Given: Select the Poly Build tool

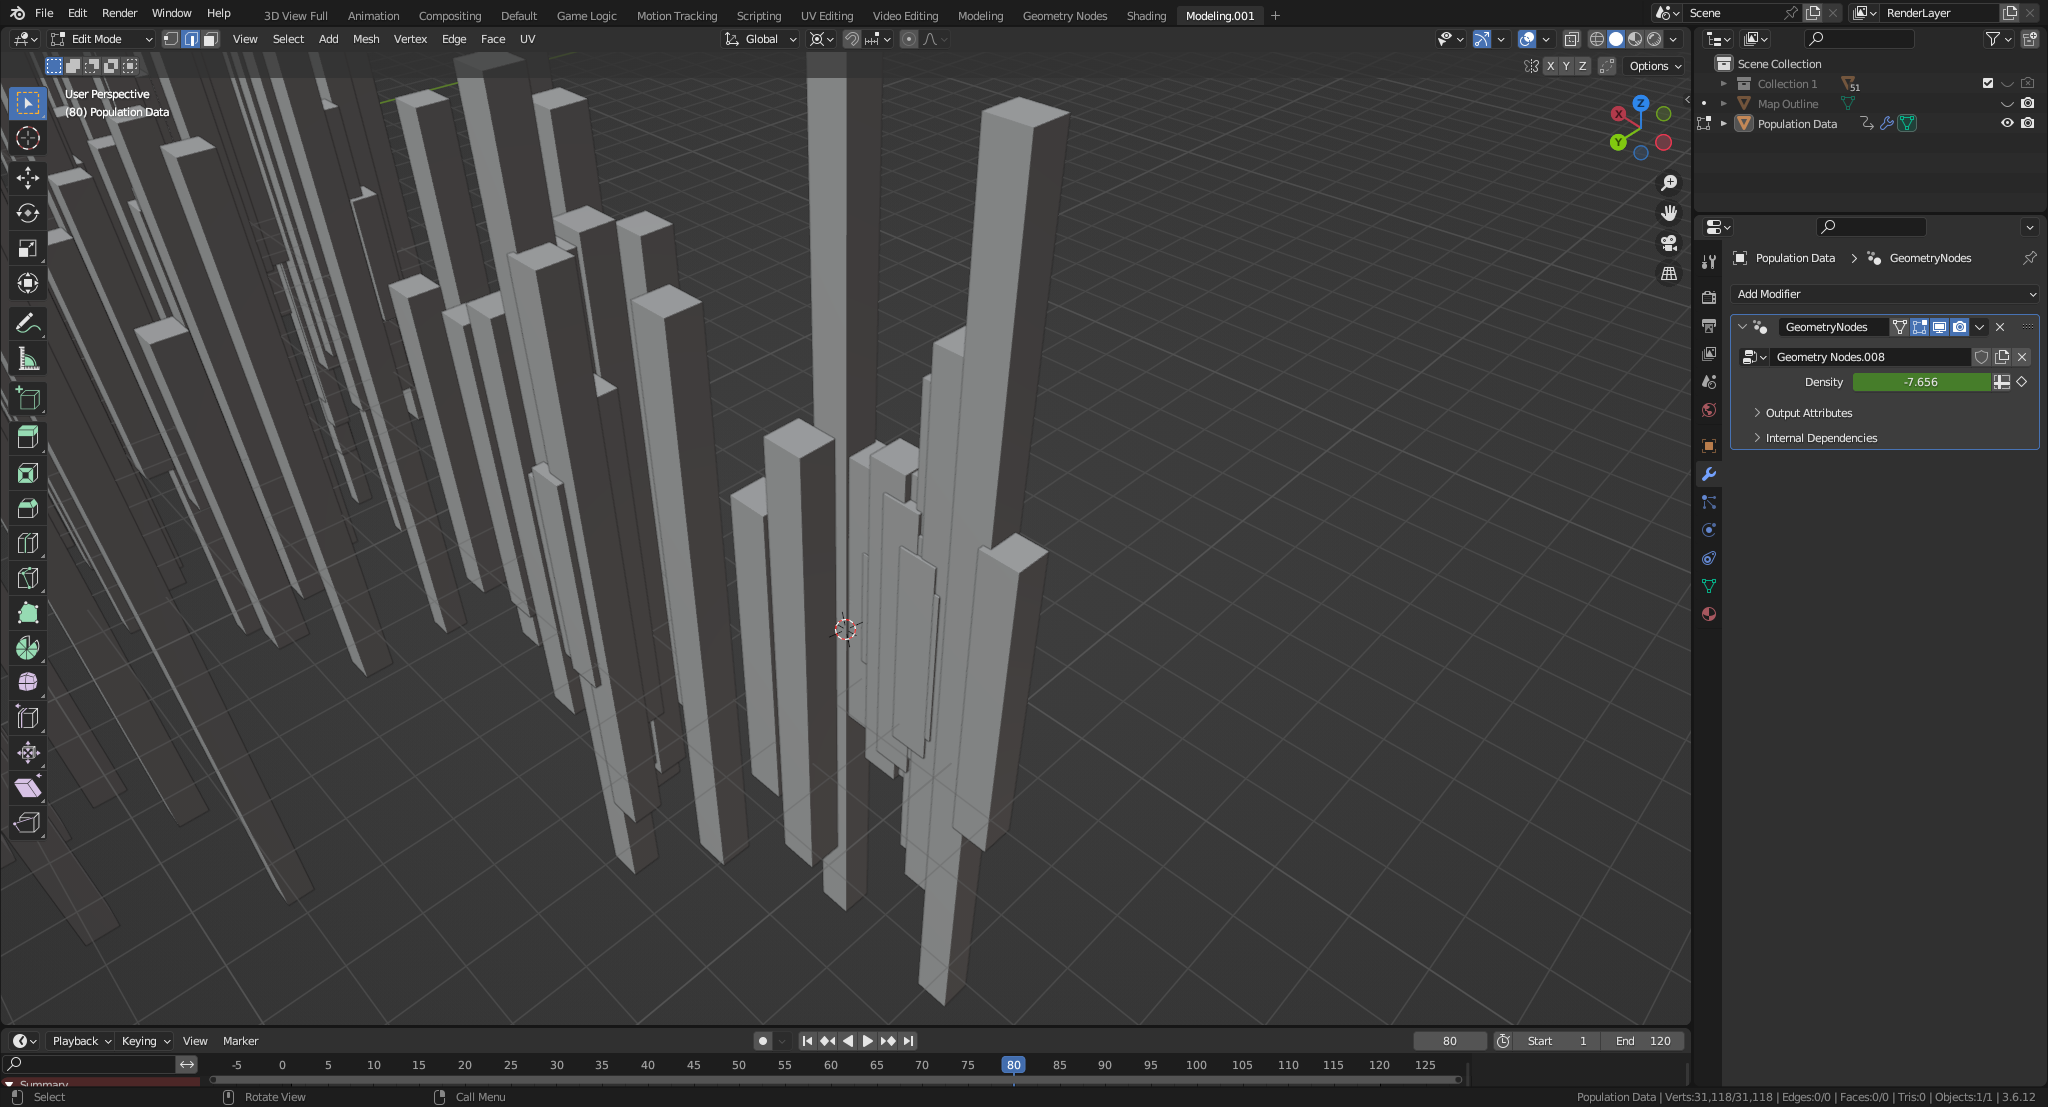Looking at the screenshot, I should coord(28,613).
